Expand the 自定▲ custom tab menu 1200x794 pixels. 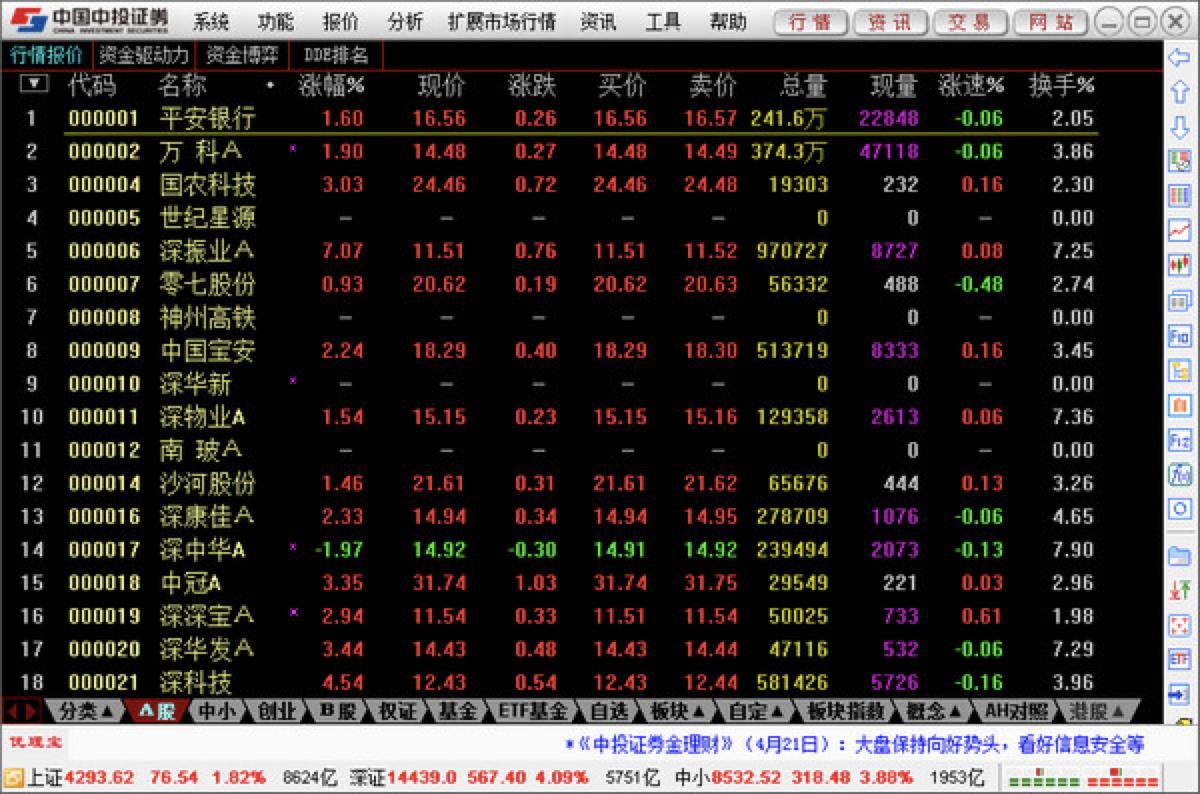click(758, 711)
